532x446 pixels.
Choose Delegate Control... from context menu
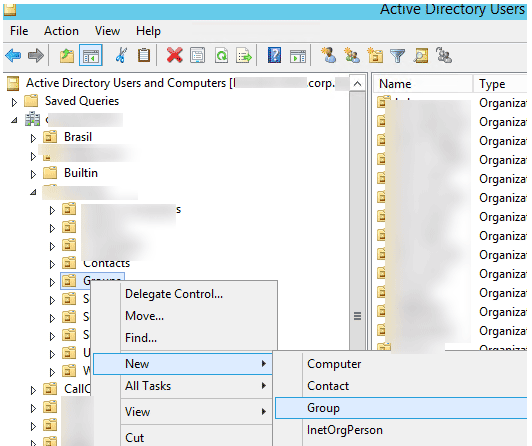point(185,294)
